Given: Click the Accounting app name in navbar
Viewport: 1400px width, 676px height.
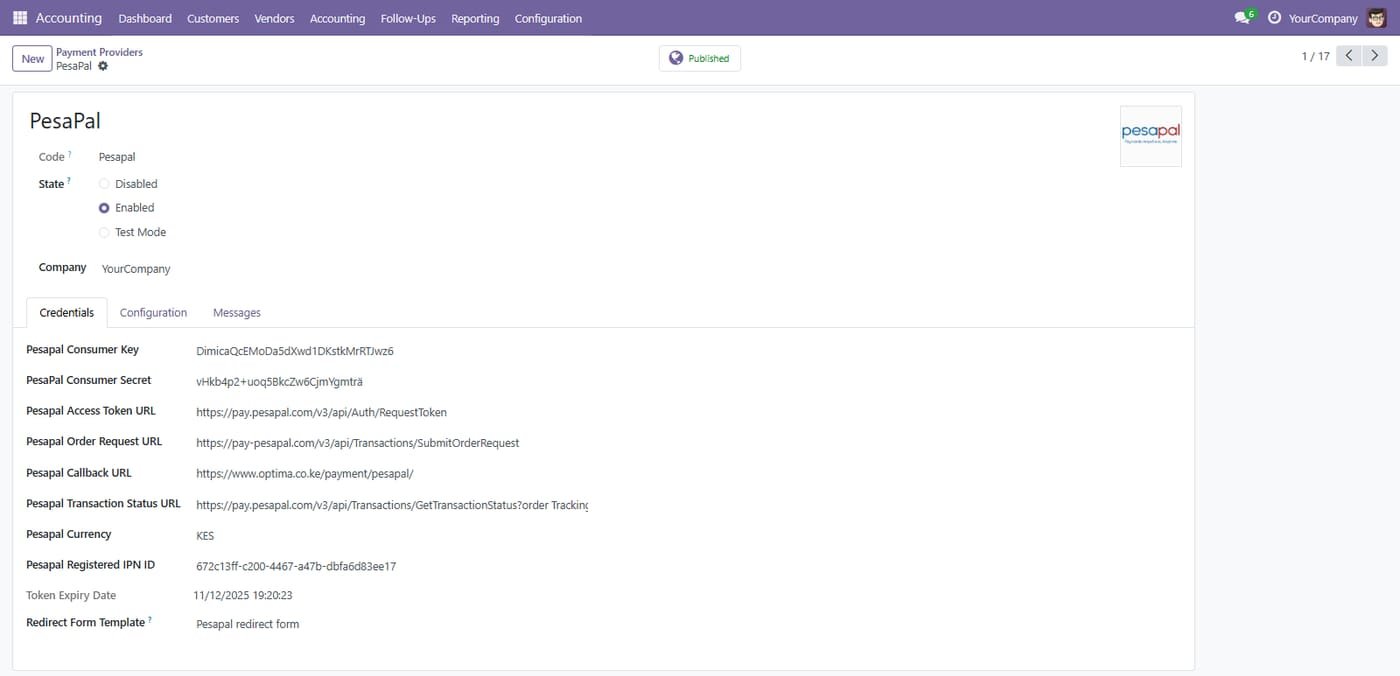Looking at the screenshot, I should [68, 18].
